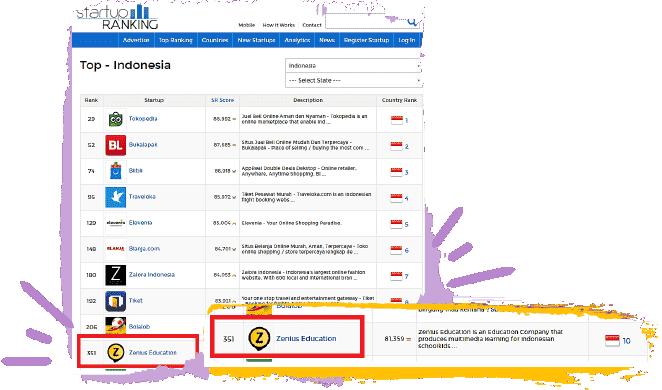Open the Indonesia country dropdown
The image size is (662, 390).
pos(353,65)
